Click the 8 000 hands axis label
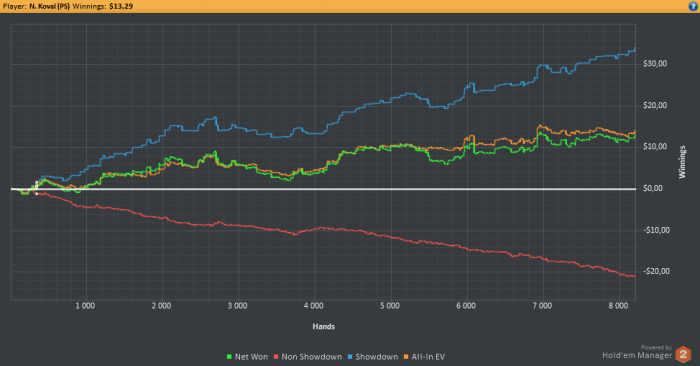 (618, 306)
